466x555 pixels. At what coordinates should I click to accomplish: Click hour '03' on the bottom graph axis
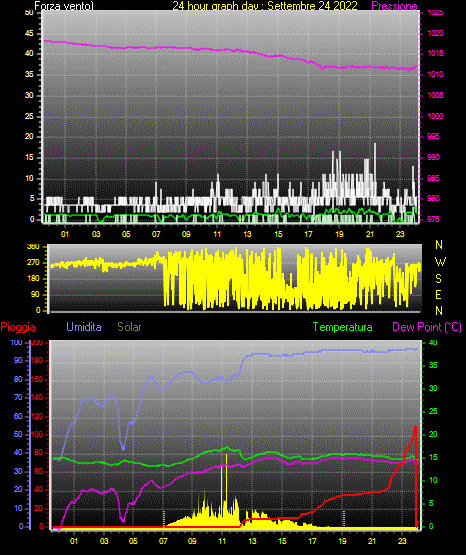(104, 541)
